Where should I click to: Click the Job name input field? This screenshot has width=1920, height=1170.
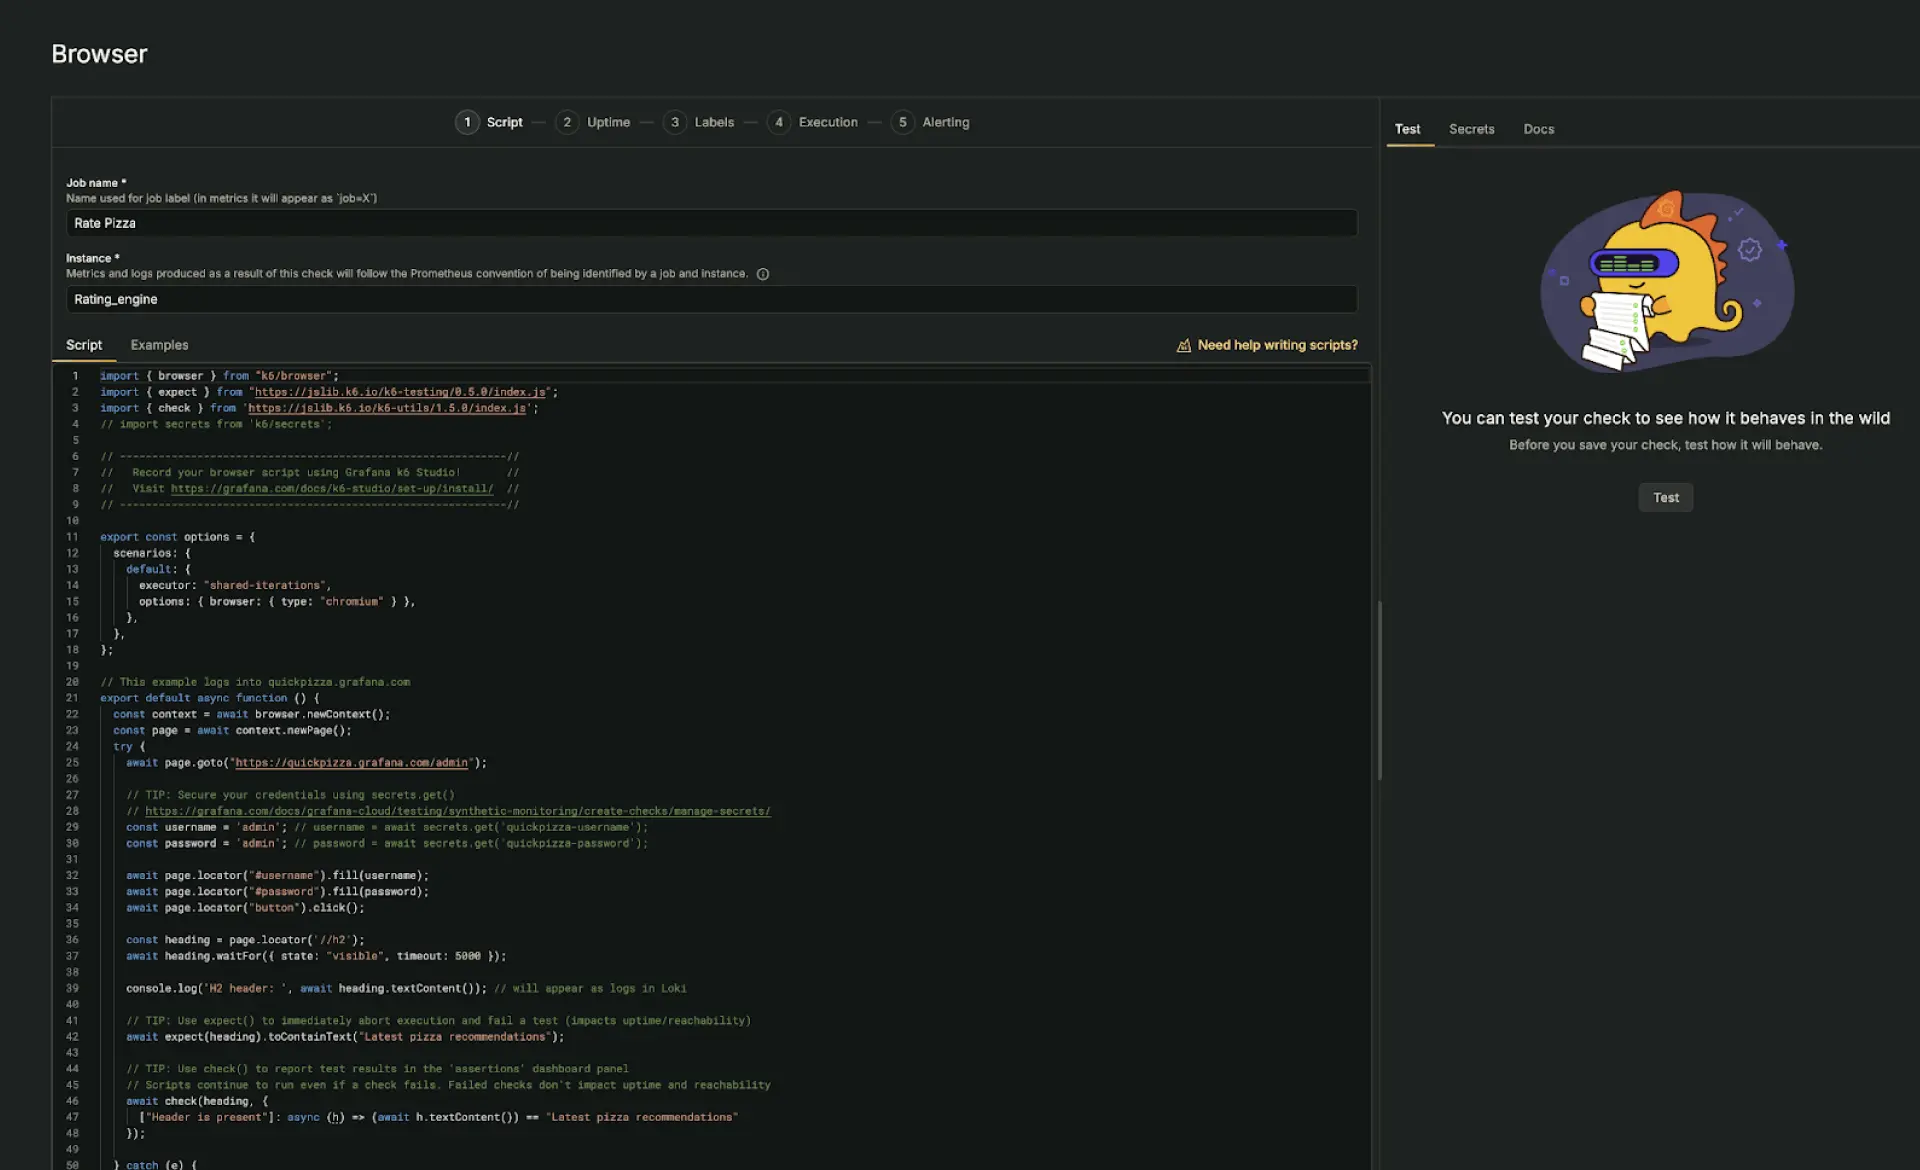pos(712,223)
